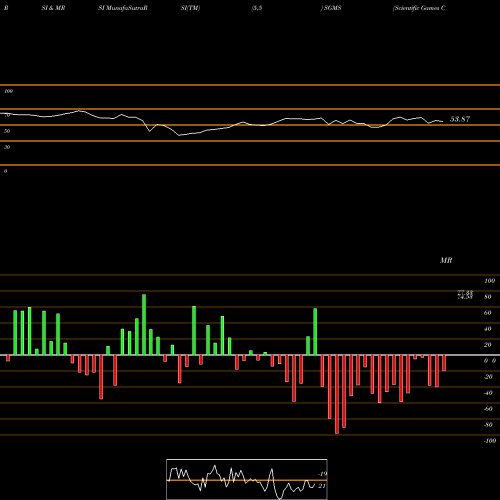The image size is (500, 500).
Task: Click the MR axis label -80
Action: pos(488,425)
